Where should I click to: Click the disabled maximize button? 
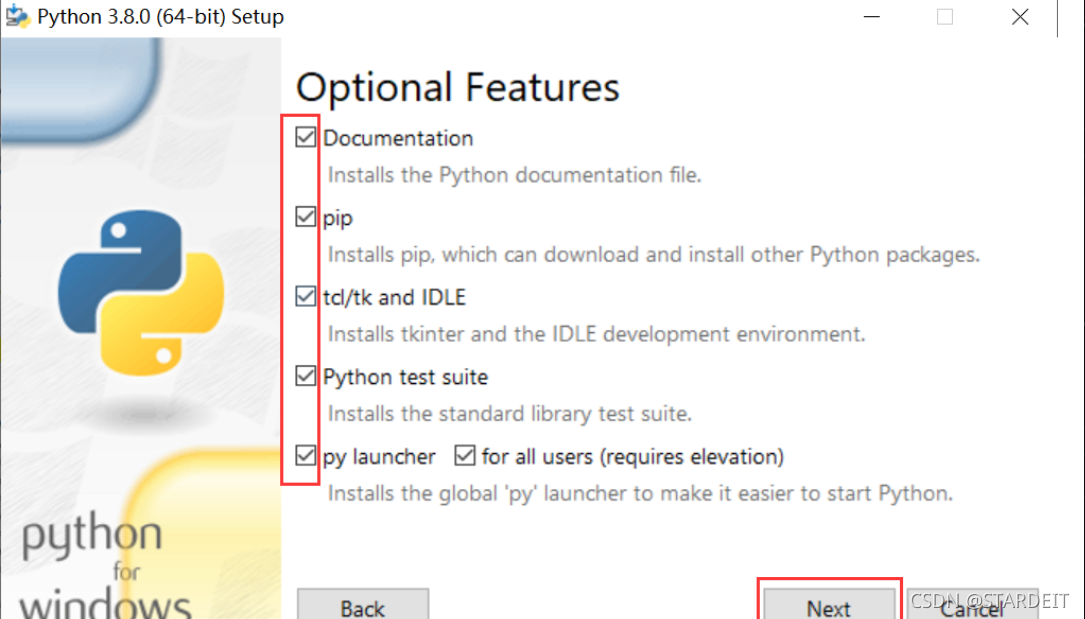[945, 17]
